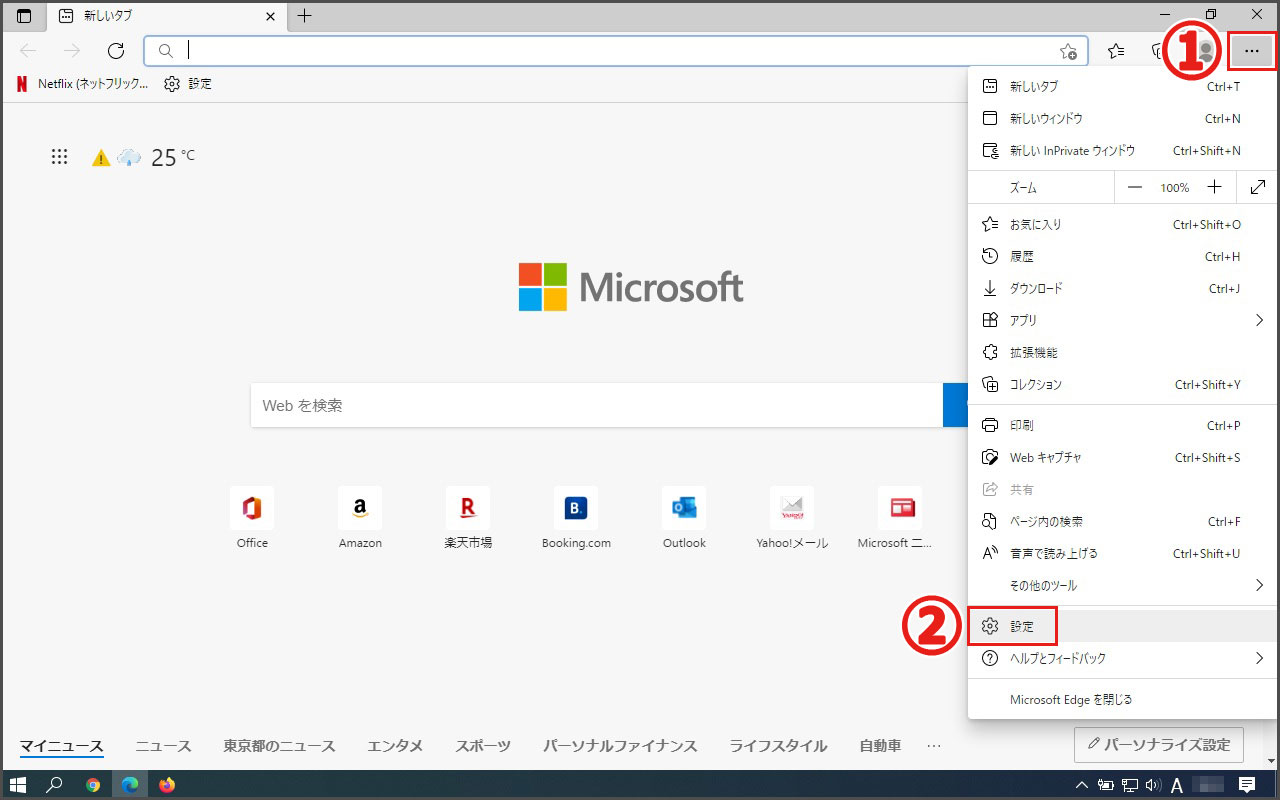Launch Chrome from the taskbar
Screen dimensions: 1280x800
coord(93,785)
